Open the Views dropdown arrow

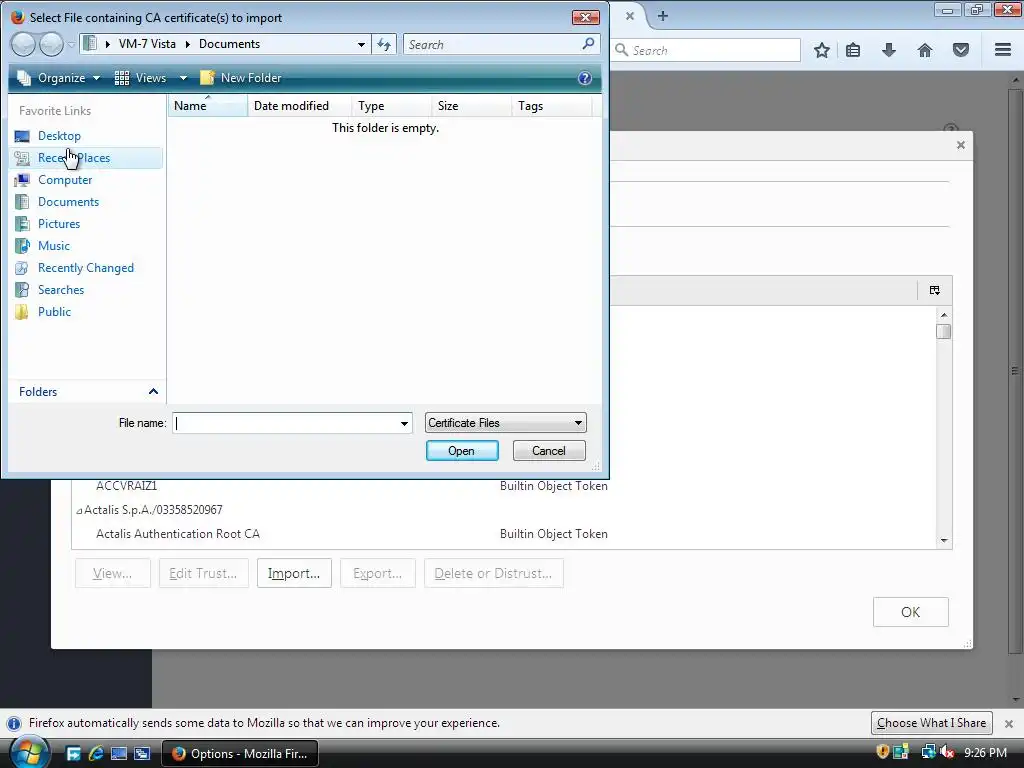tap(184, 78)
